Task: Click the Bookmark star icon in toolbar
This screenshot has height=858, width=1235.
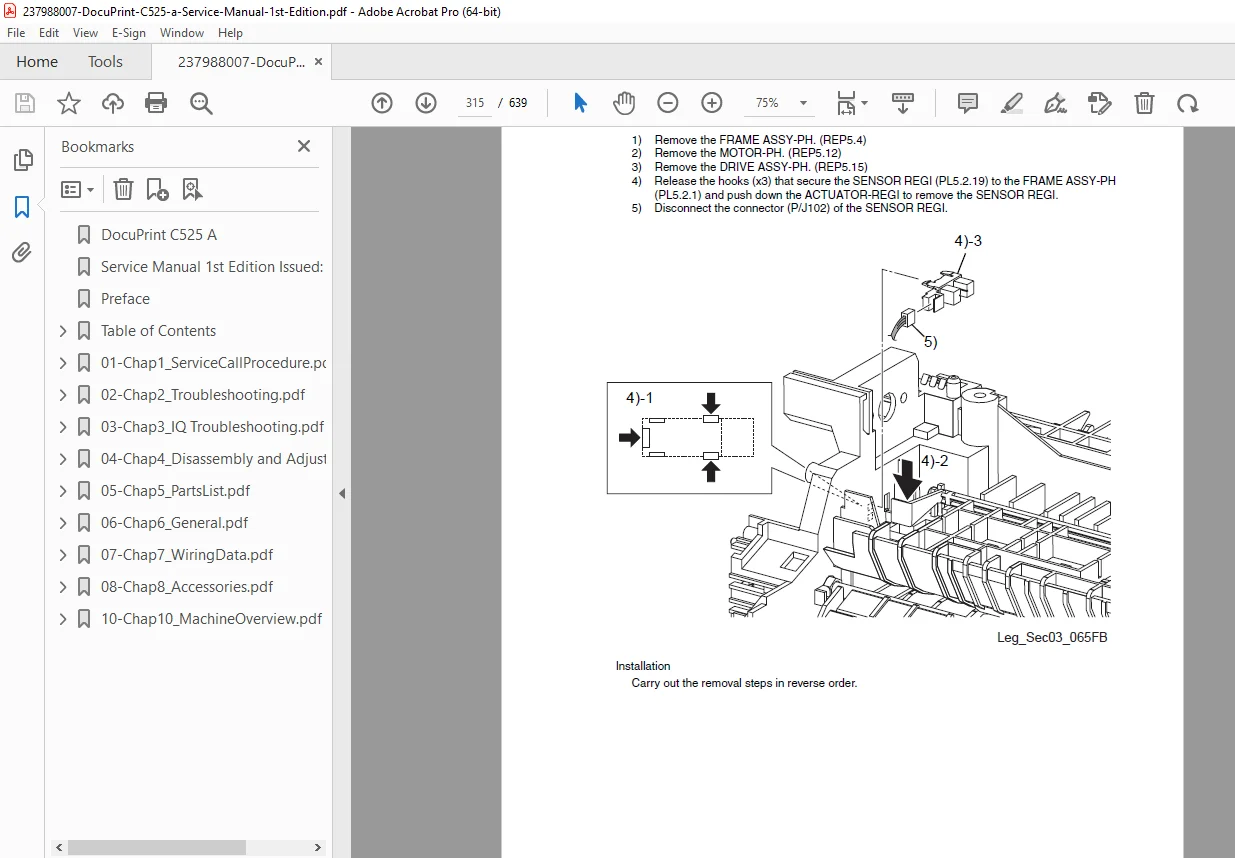Action: click(68, 103)
